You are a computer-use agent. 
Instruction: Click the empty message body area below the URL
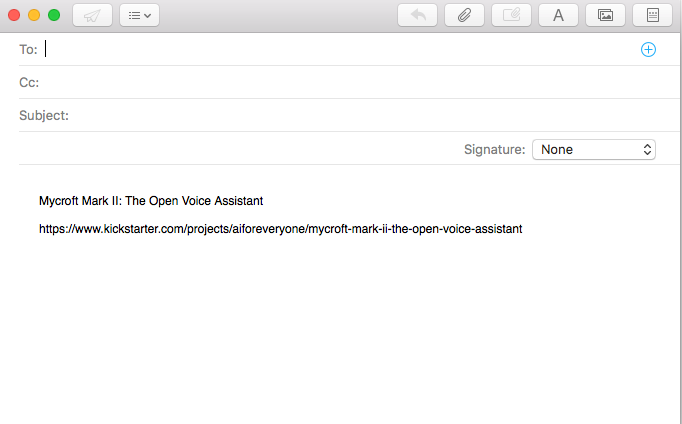340,330
